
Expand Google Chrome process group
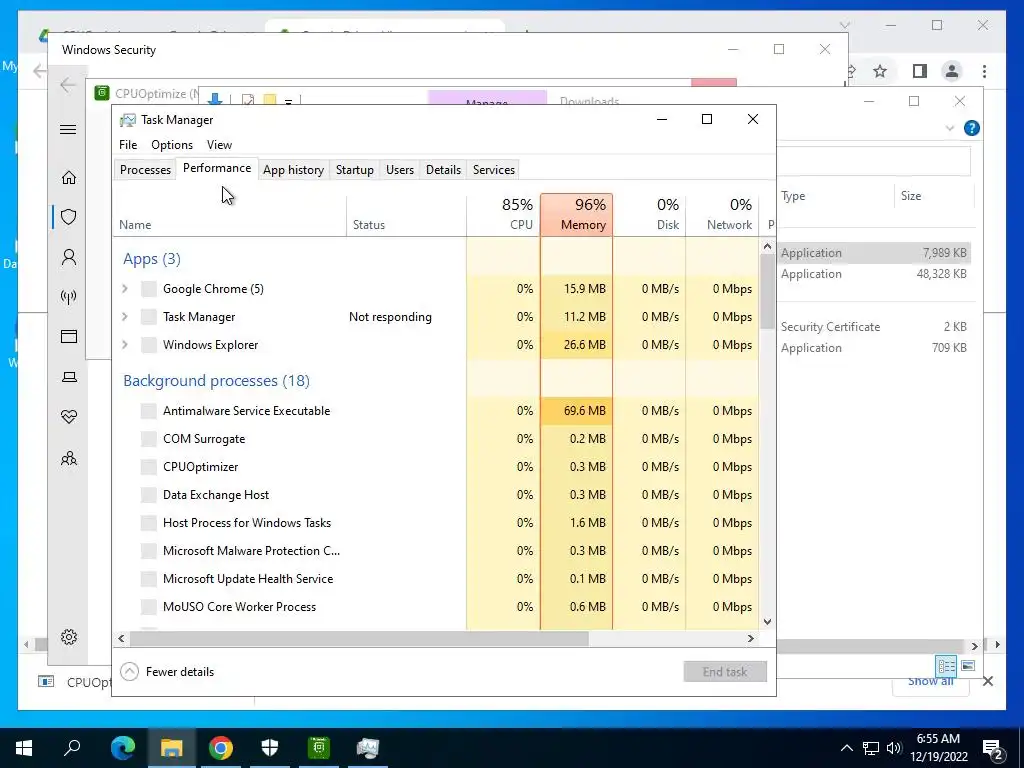pyautogui.click(x=125, y=289)
